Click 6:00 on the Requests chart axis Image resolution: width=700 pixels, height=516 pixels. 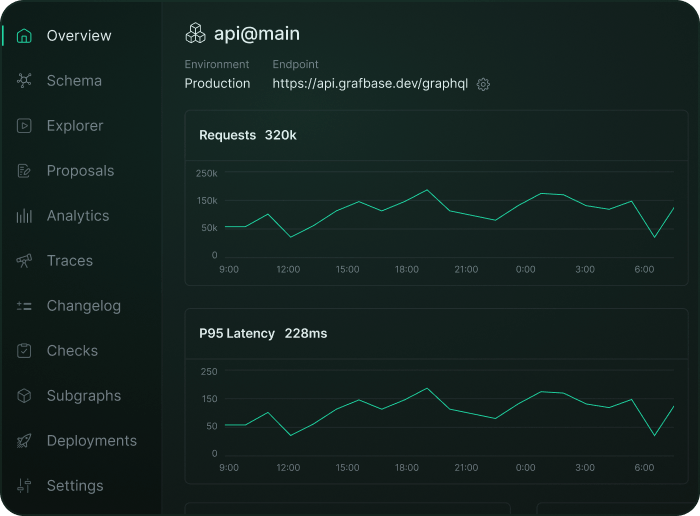644,270
